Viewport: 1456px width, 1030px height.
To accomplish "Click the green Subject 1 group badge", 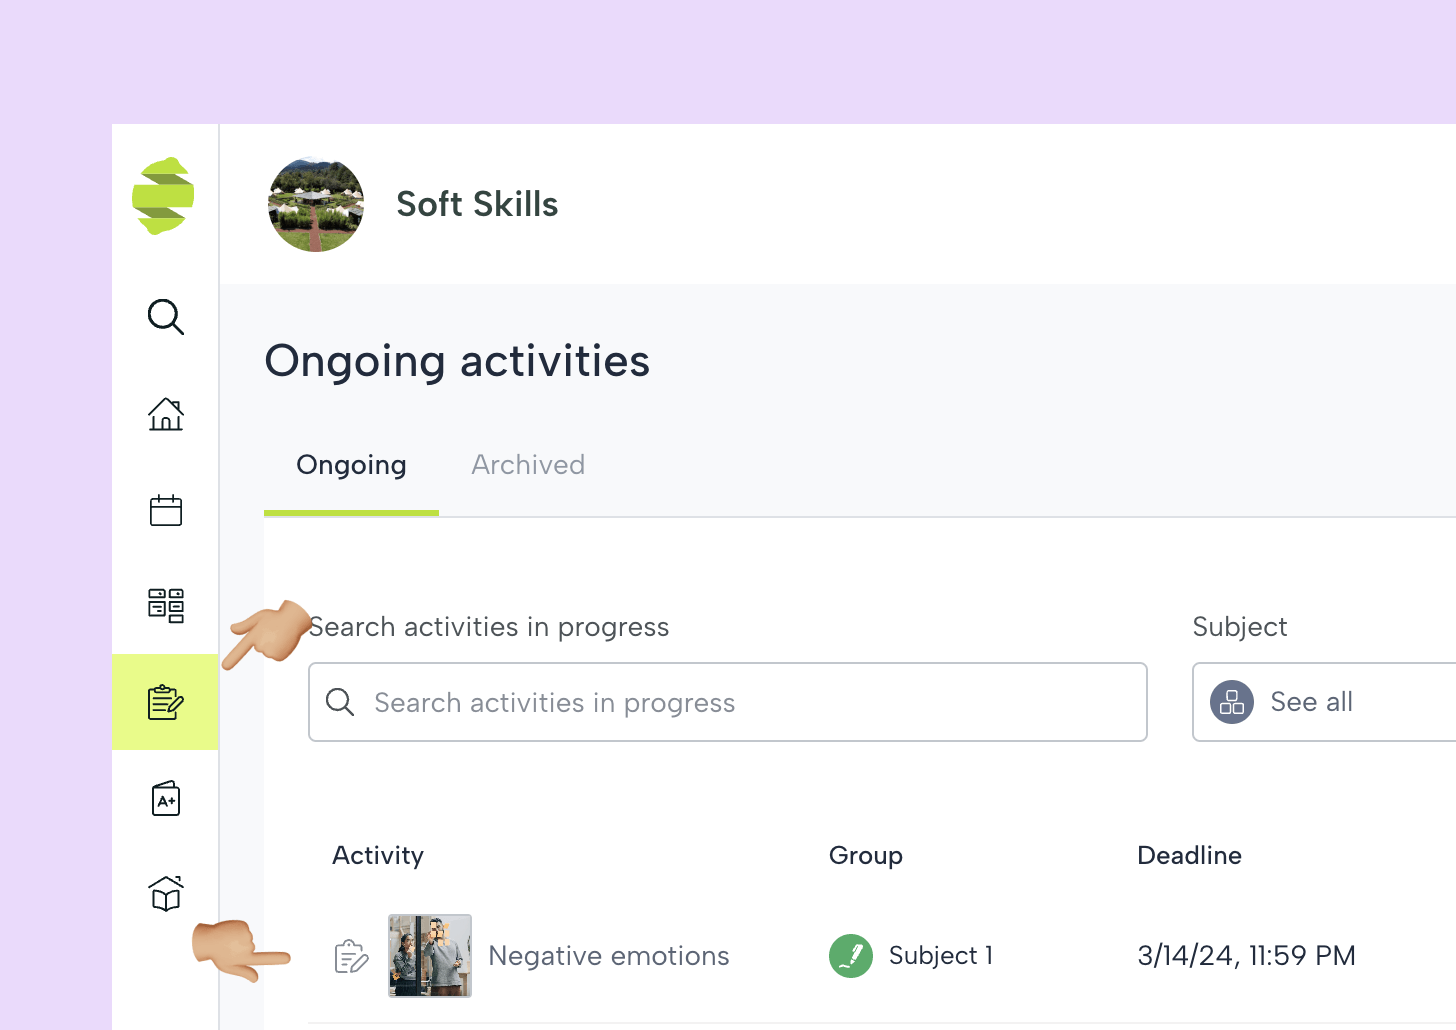I will tap(851, 956).
